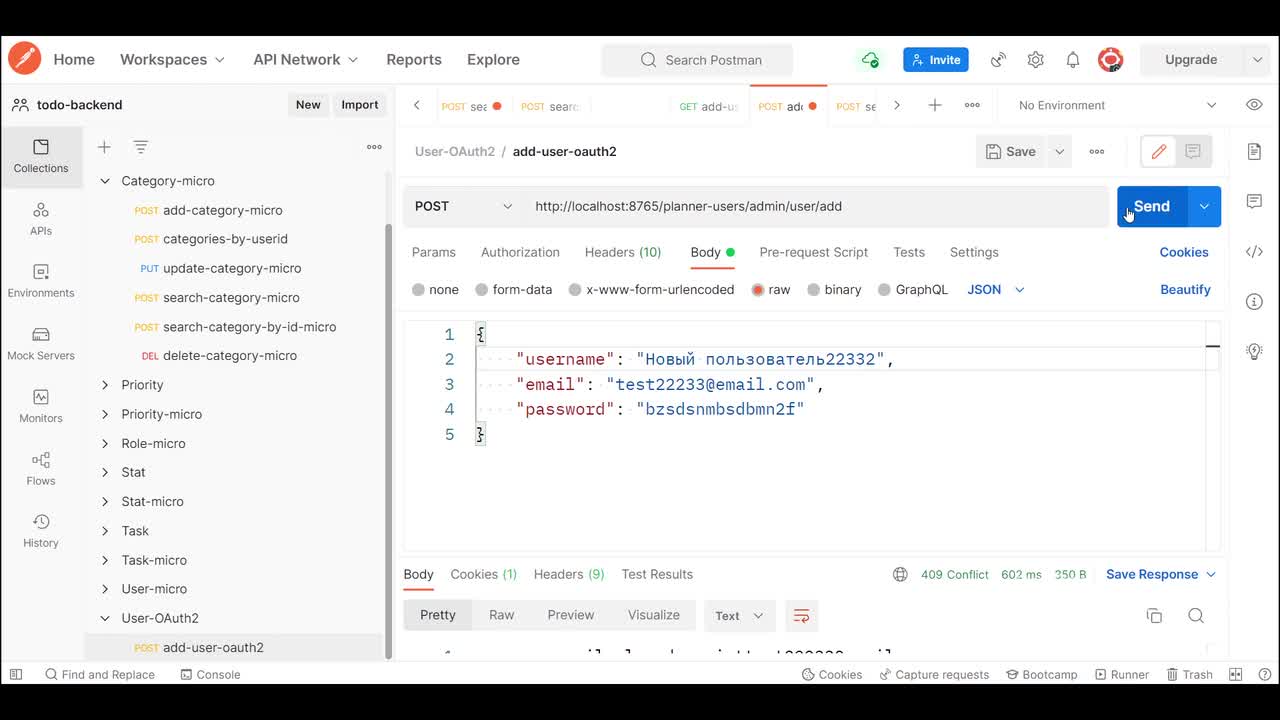Open the No Environment selector
This screenshot has height=720, width=1280.
(1117, 105)
